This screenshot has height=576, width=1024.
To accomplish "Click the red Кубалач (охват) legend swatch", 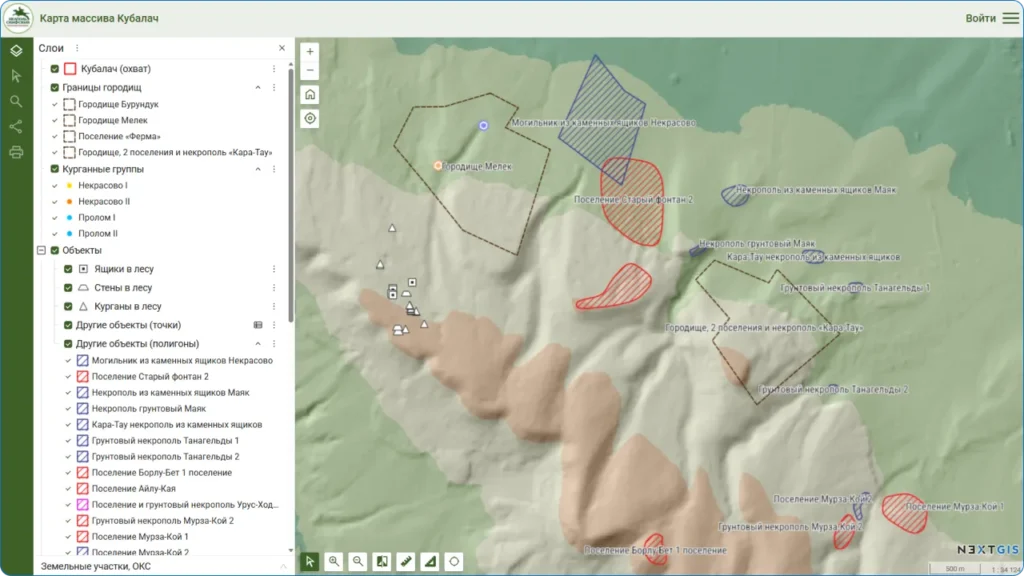I will [70, 69].
